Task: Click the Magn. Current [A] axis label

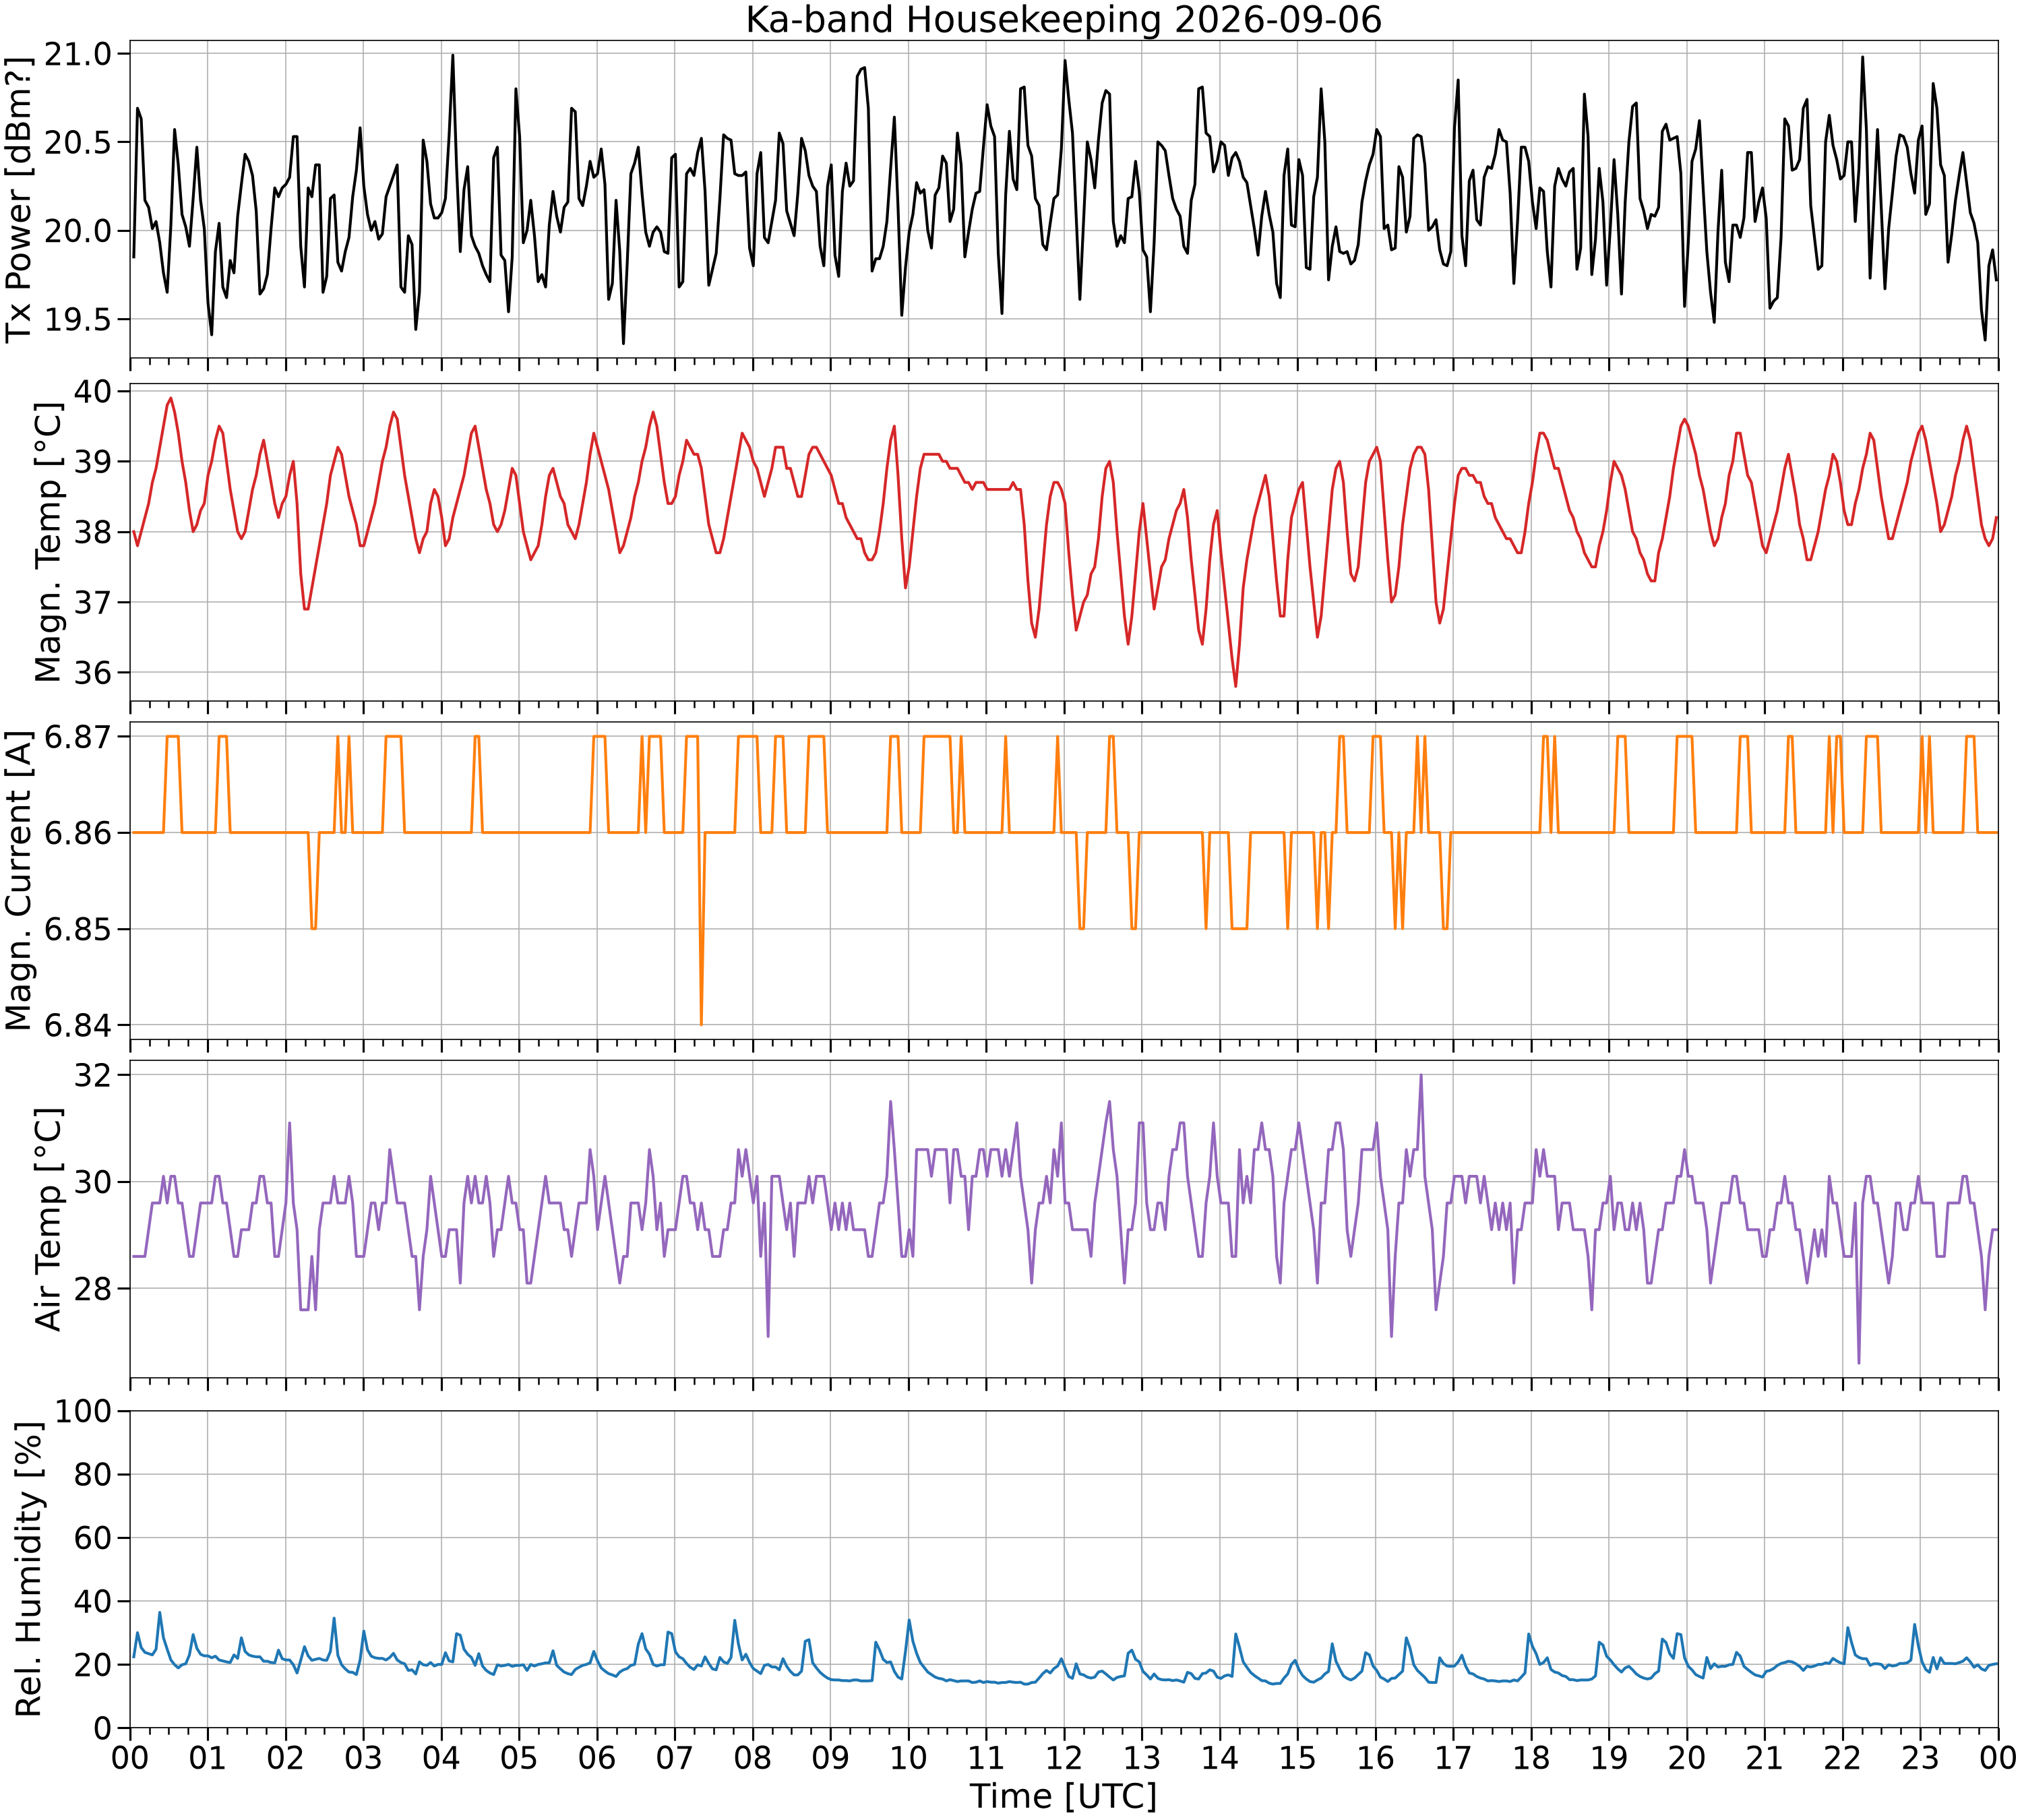Action: [19, 880]
